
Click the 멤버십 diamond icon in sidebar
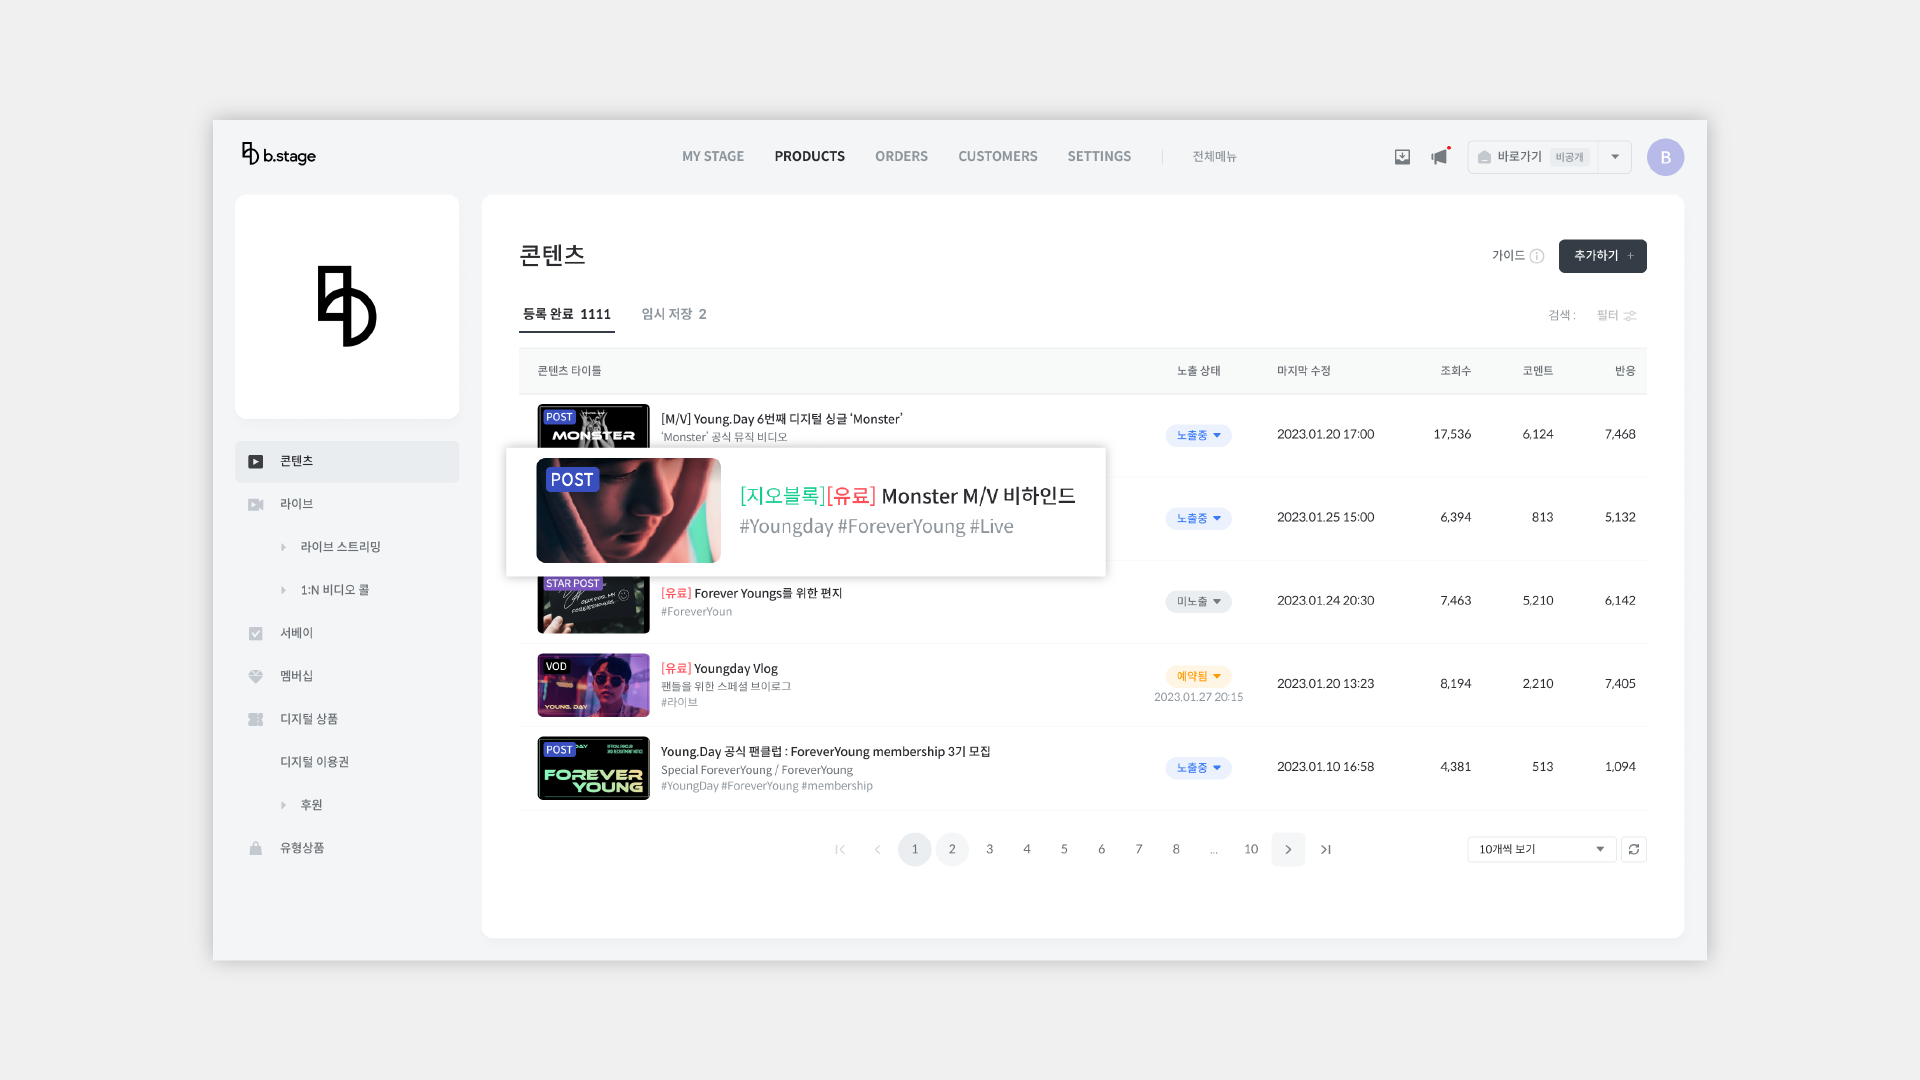(x=256, y=677)
